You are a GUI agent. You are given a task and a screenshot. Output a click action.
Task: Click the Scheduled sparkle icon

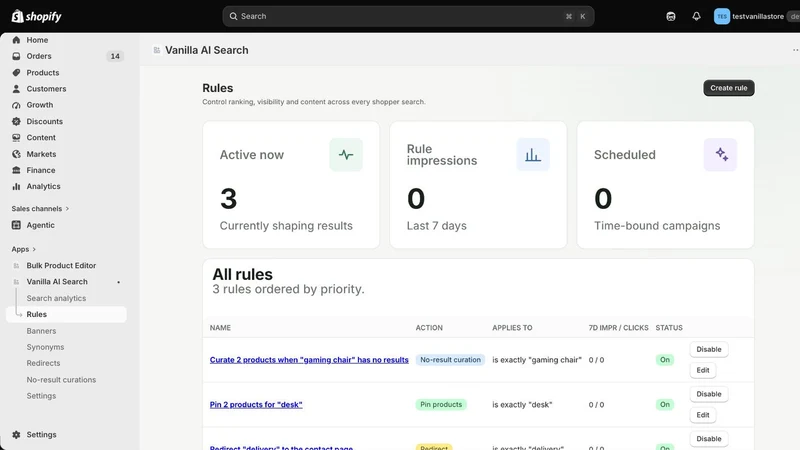[720, 155]
